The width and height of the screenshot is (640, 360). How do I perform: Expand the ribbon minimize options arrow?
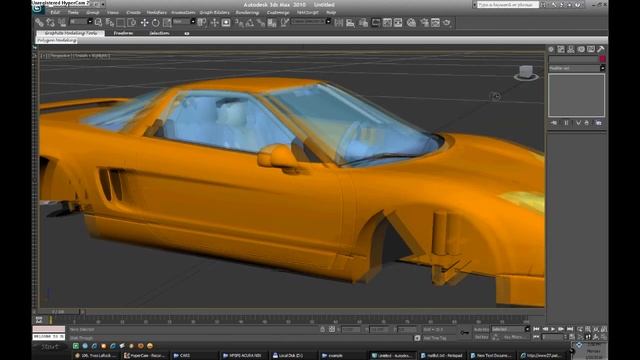(187, 33)
